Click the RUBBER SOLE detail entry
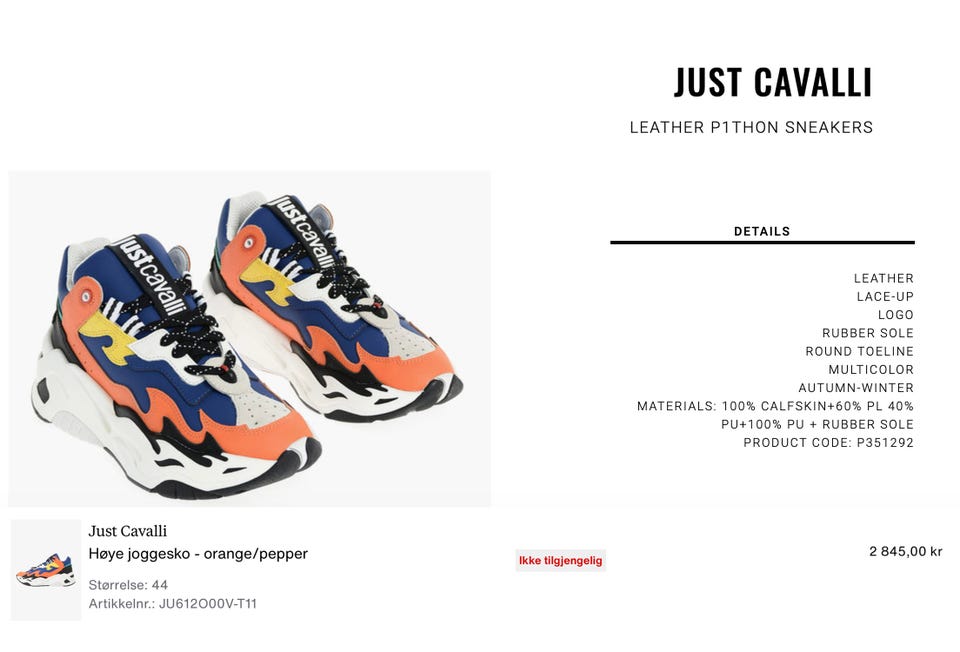960x652 pixels. click(x=868, y=333)
